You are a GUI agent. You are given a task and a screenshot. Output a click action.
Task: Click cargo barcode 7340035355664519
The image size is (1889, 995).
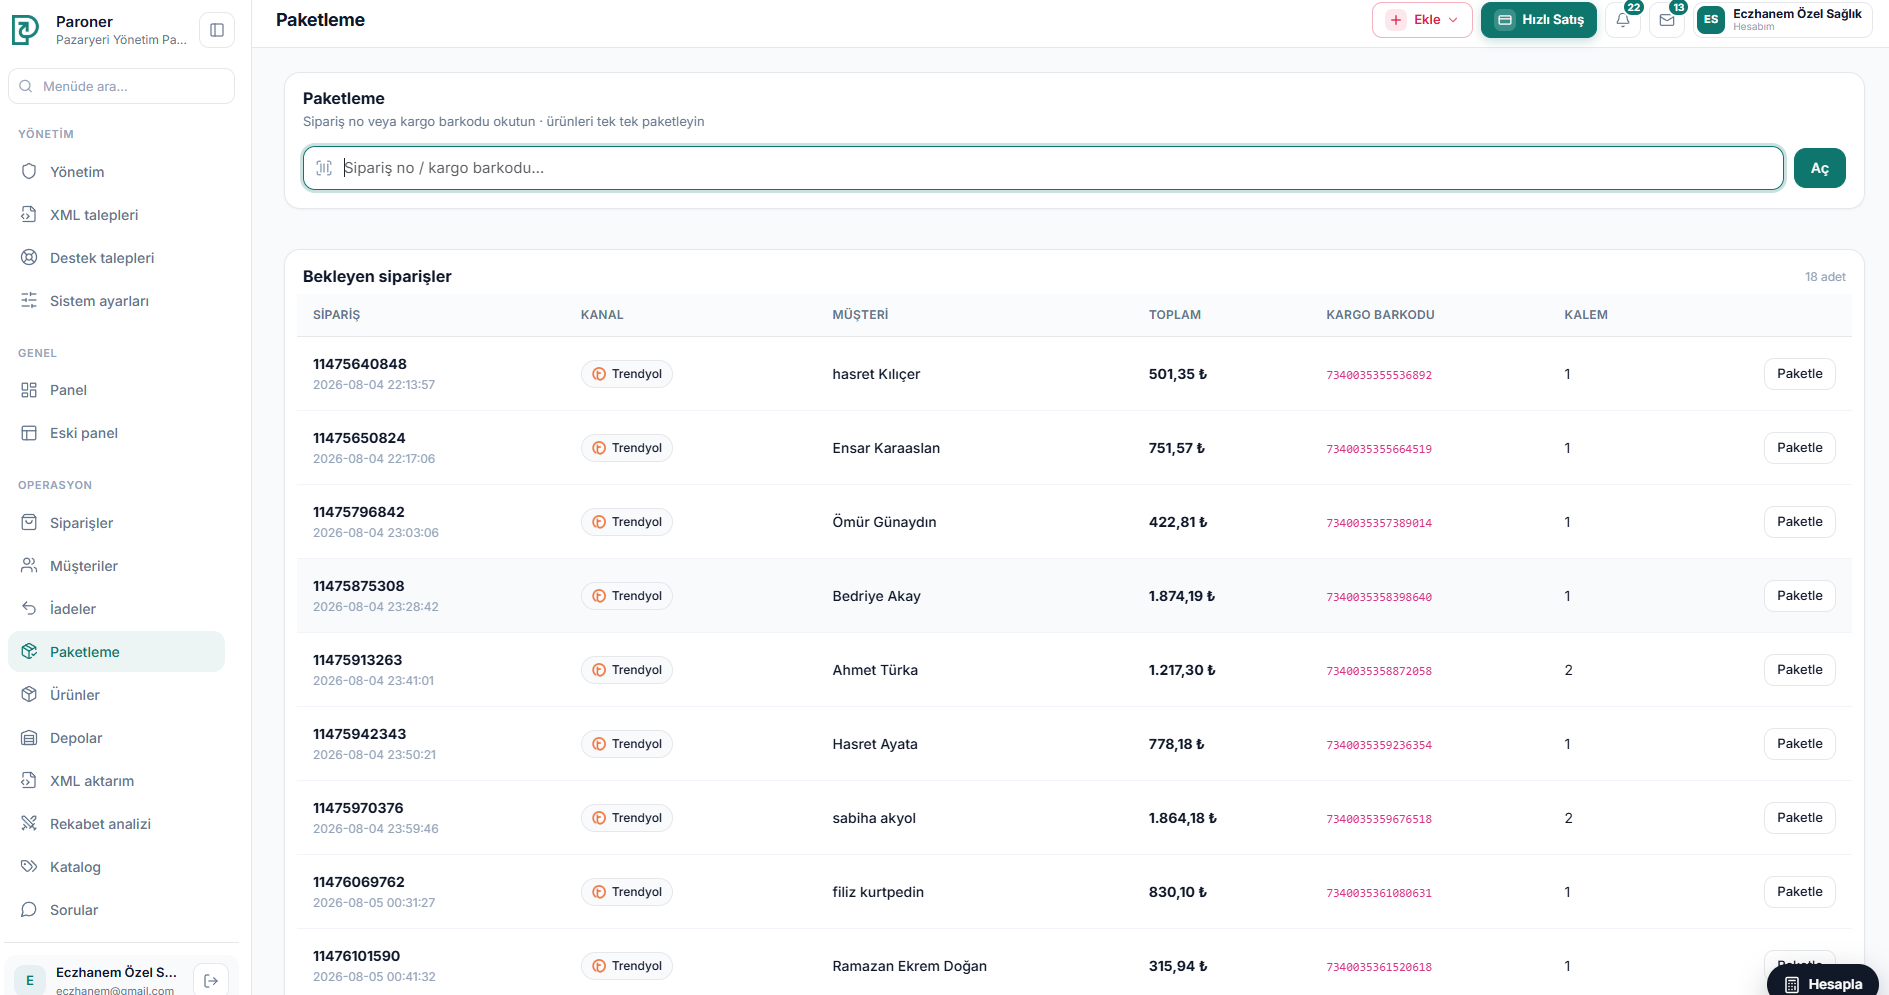pyautogui.click(x=1378, y=449)
